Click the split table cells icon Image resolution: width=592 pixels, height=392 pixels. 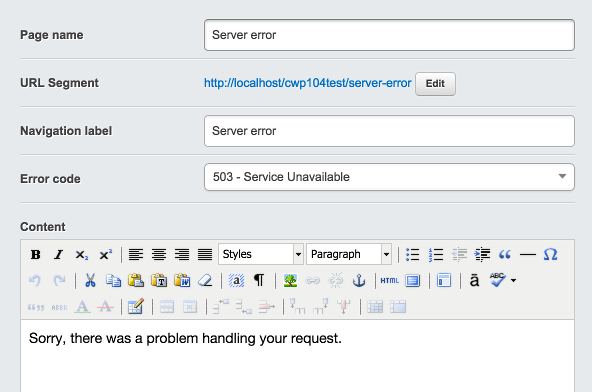click(x=375, y=307)
